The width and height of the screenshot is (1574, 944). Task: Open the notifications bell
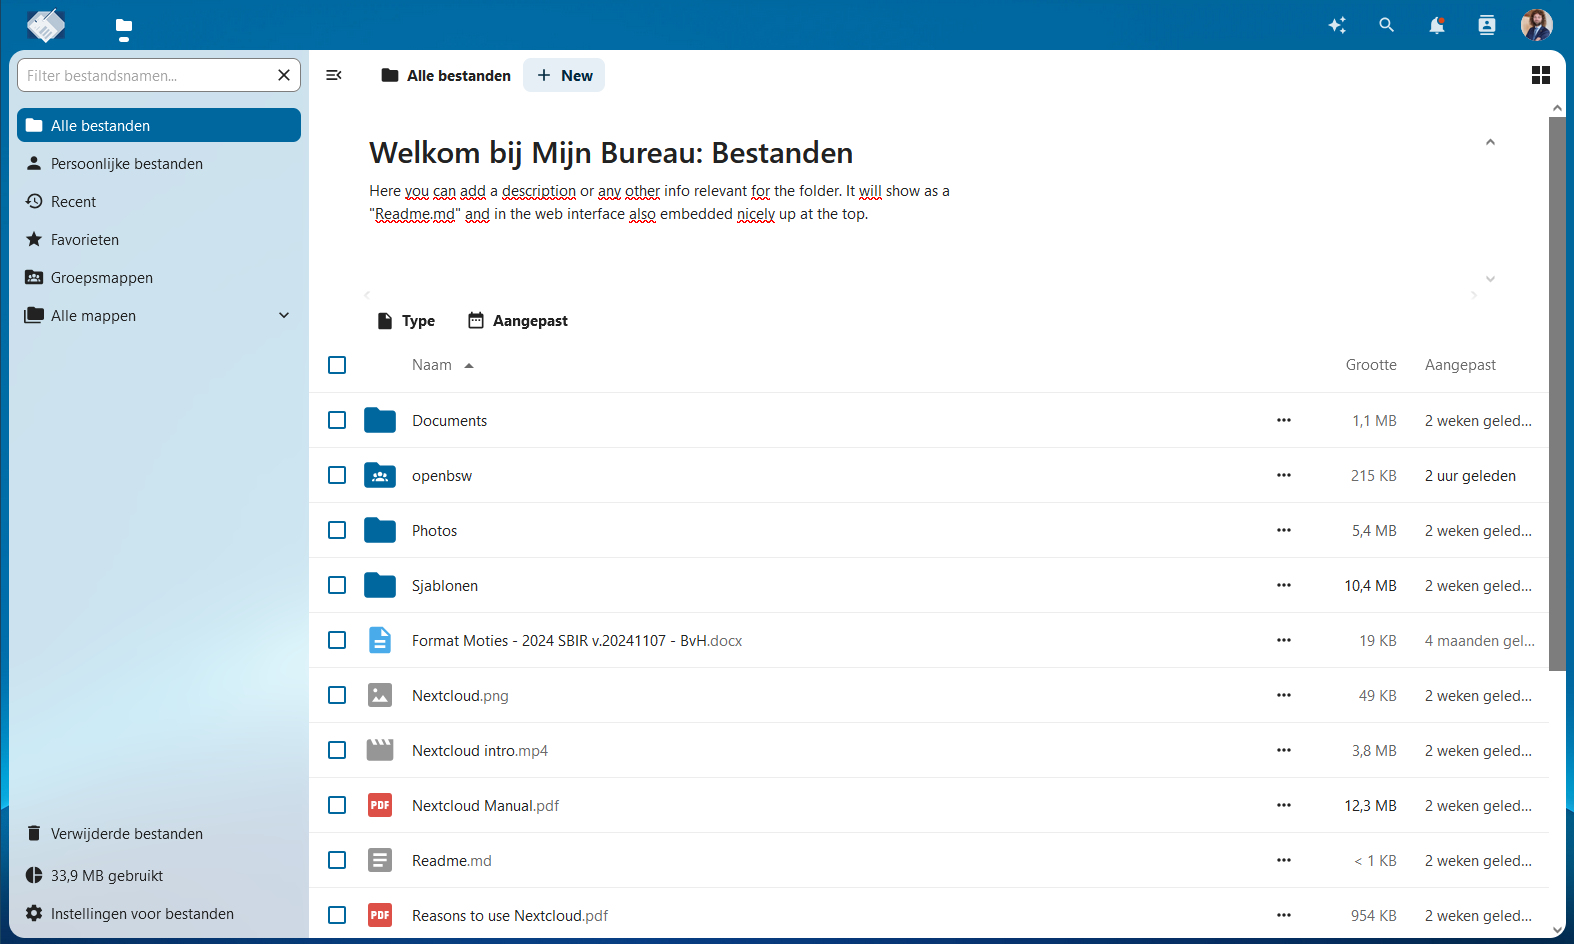point(1437,25)
